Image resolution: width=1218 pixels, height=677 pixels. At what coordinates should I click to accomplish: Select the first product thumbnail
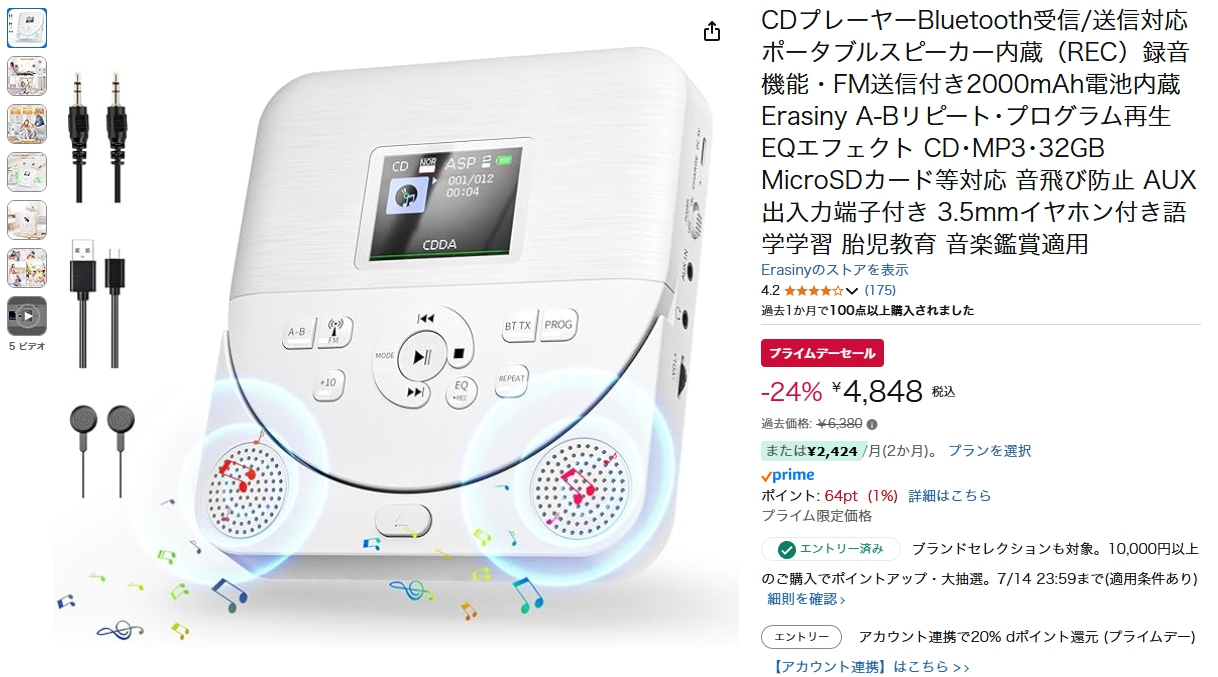pos(27,28)
